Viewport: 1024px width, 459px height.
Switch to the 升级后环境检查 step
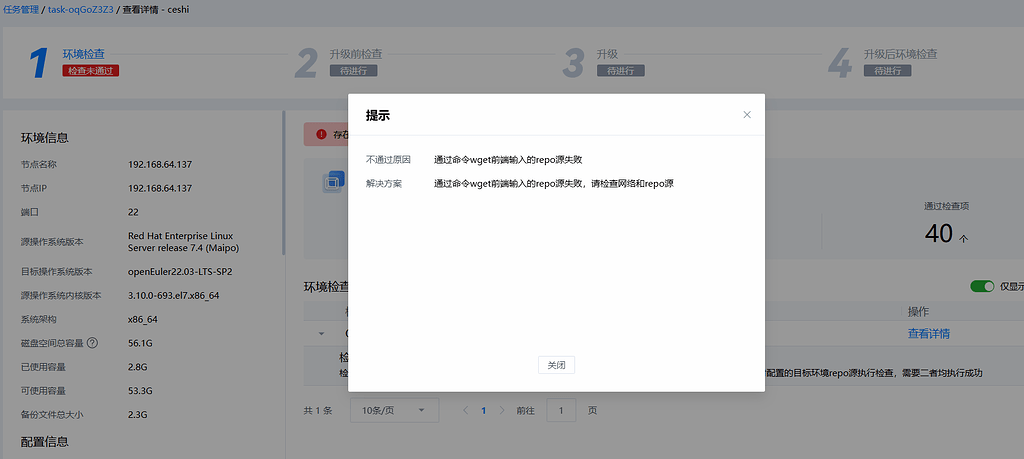click(900, 54)
